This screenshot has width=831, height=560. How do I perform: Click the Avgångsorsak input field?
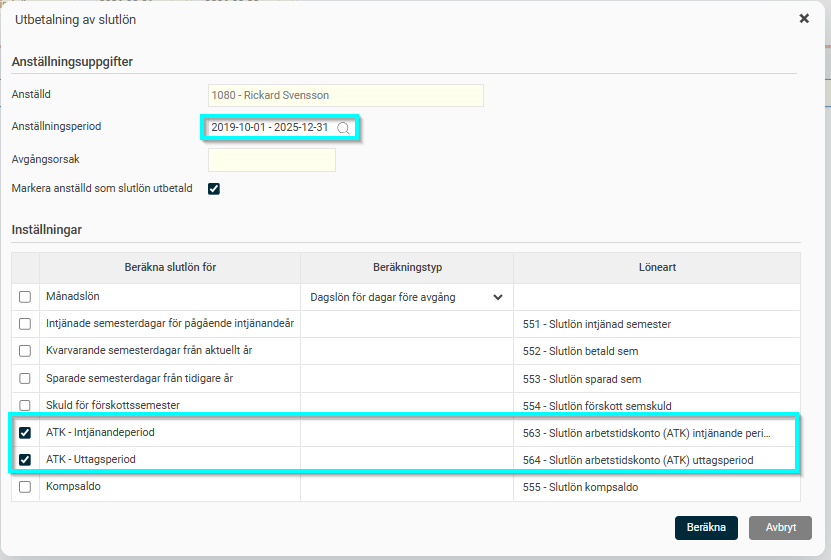271,160
